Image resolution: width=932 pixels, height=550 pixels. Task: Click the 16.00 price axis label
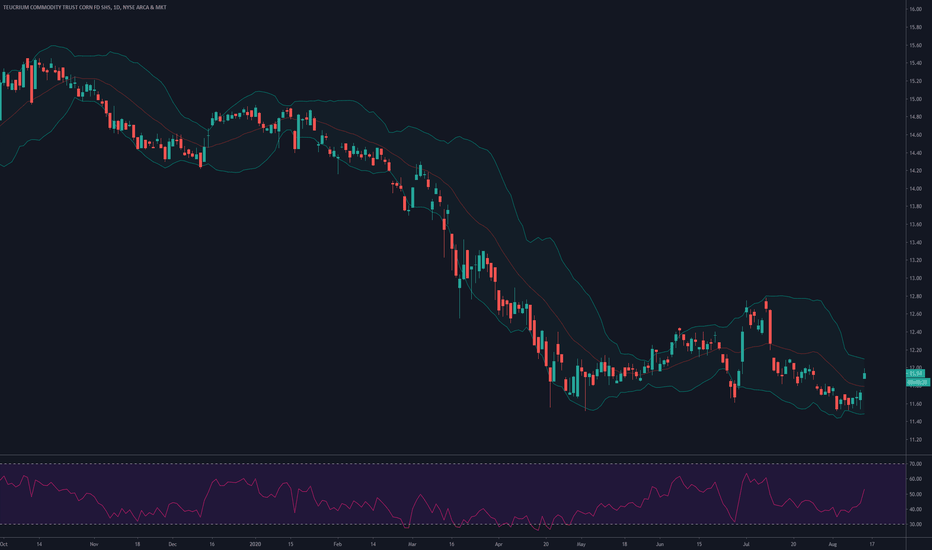(x=915, y=9)
